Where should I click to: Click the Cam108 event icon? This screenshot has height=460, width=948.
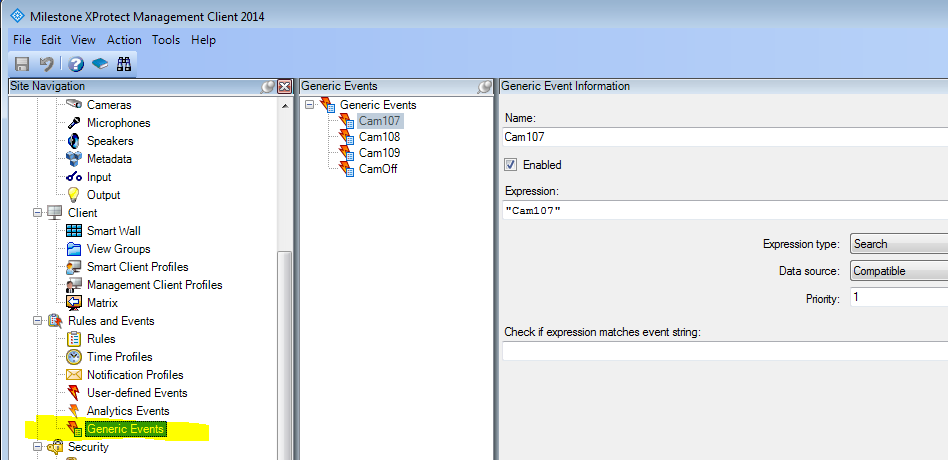tap(346, 137)
